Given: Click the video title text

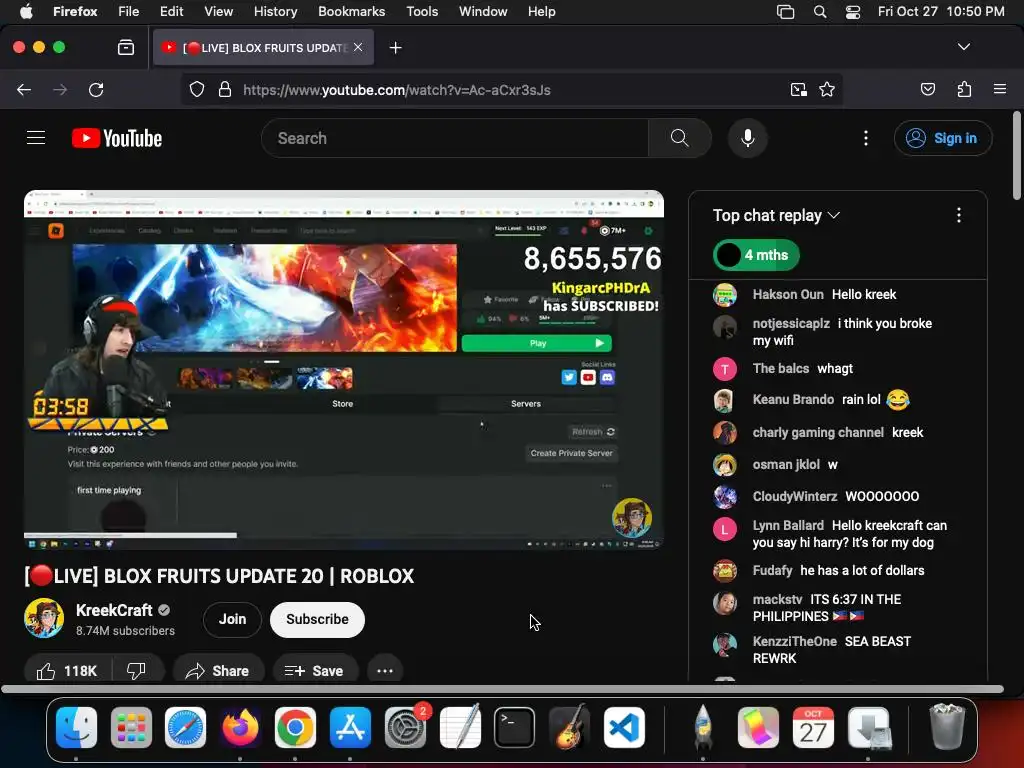Looking at the screenshot, I should 219,576.
